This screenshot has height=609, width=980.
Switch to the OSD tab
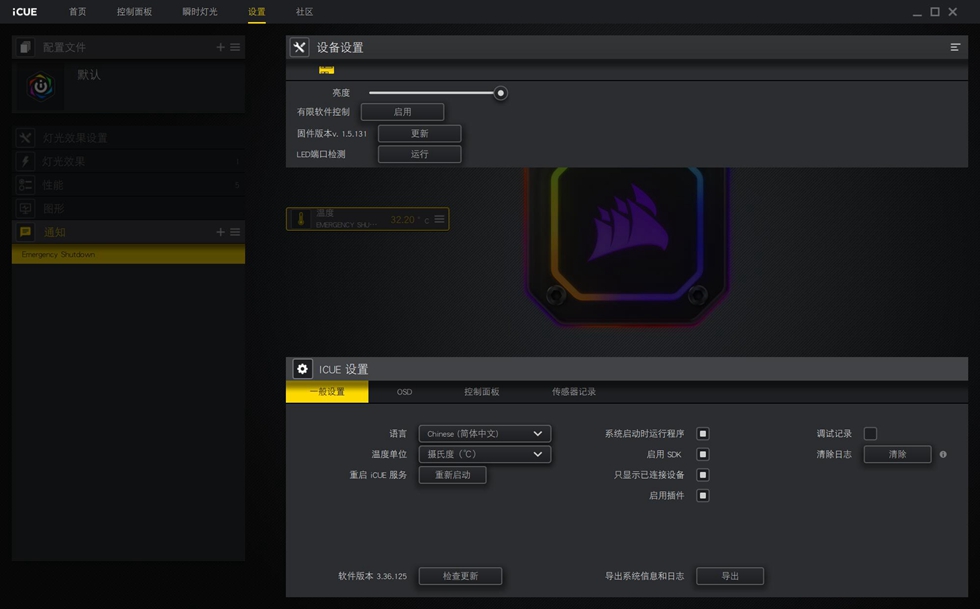(404, 392)
